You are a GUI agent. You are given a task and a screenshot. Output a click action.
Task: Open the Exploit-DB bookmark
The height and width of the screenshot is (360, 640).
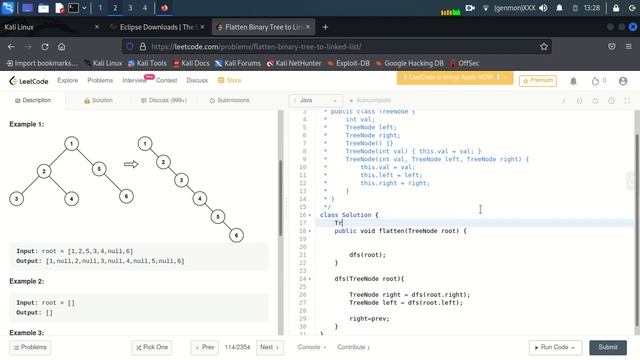[x=348, y=63]
